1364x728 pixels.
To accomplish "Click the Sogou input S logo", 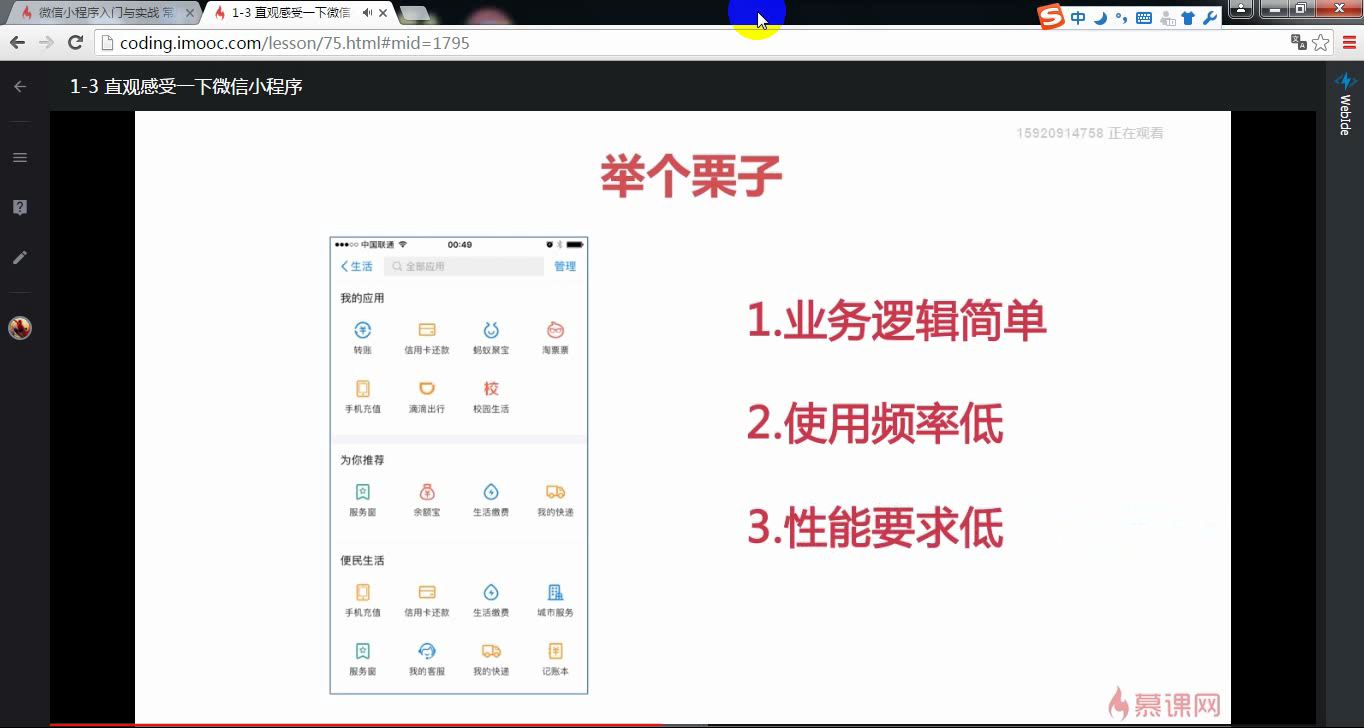I will [x=1050, y=17].
